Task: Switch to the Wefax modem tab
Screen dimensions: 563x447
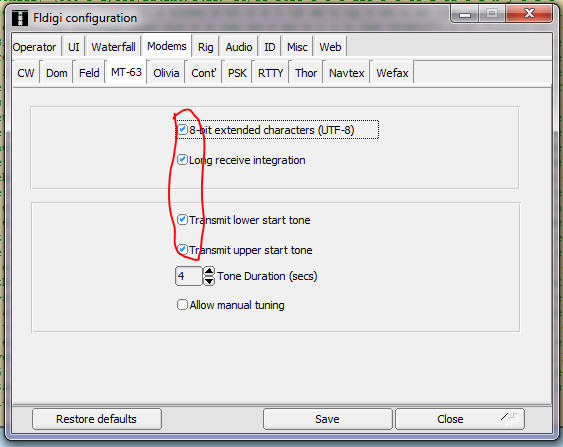Action: pyautogui.click(x=392, y=73)
